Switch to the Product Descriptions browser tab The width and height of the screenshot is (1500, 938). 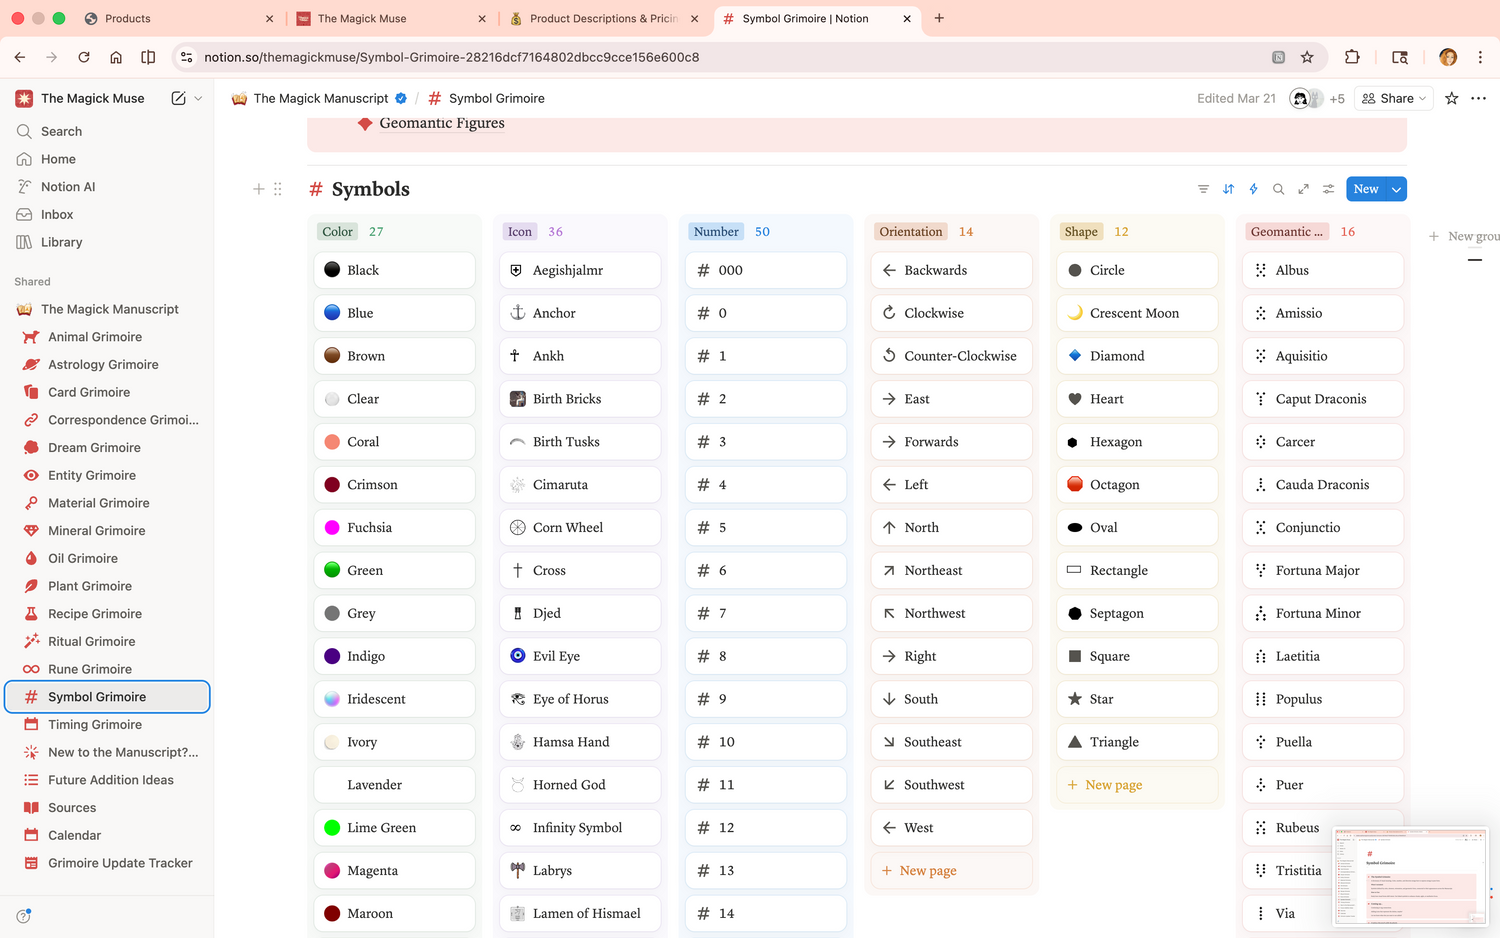603,18
